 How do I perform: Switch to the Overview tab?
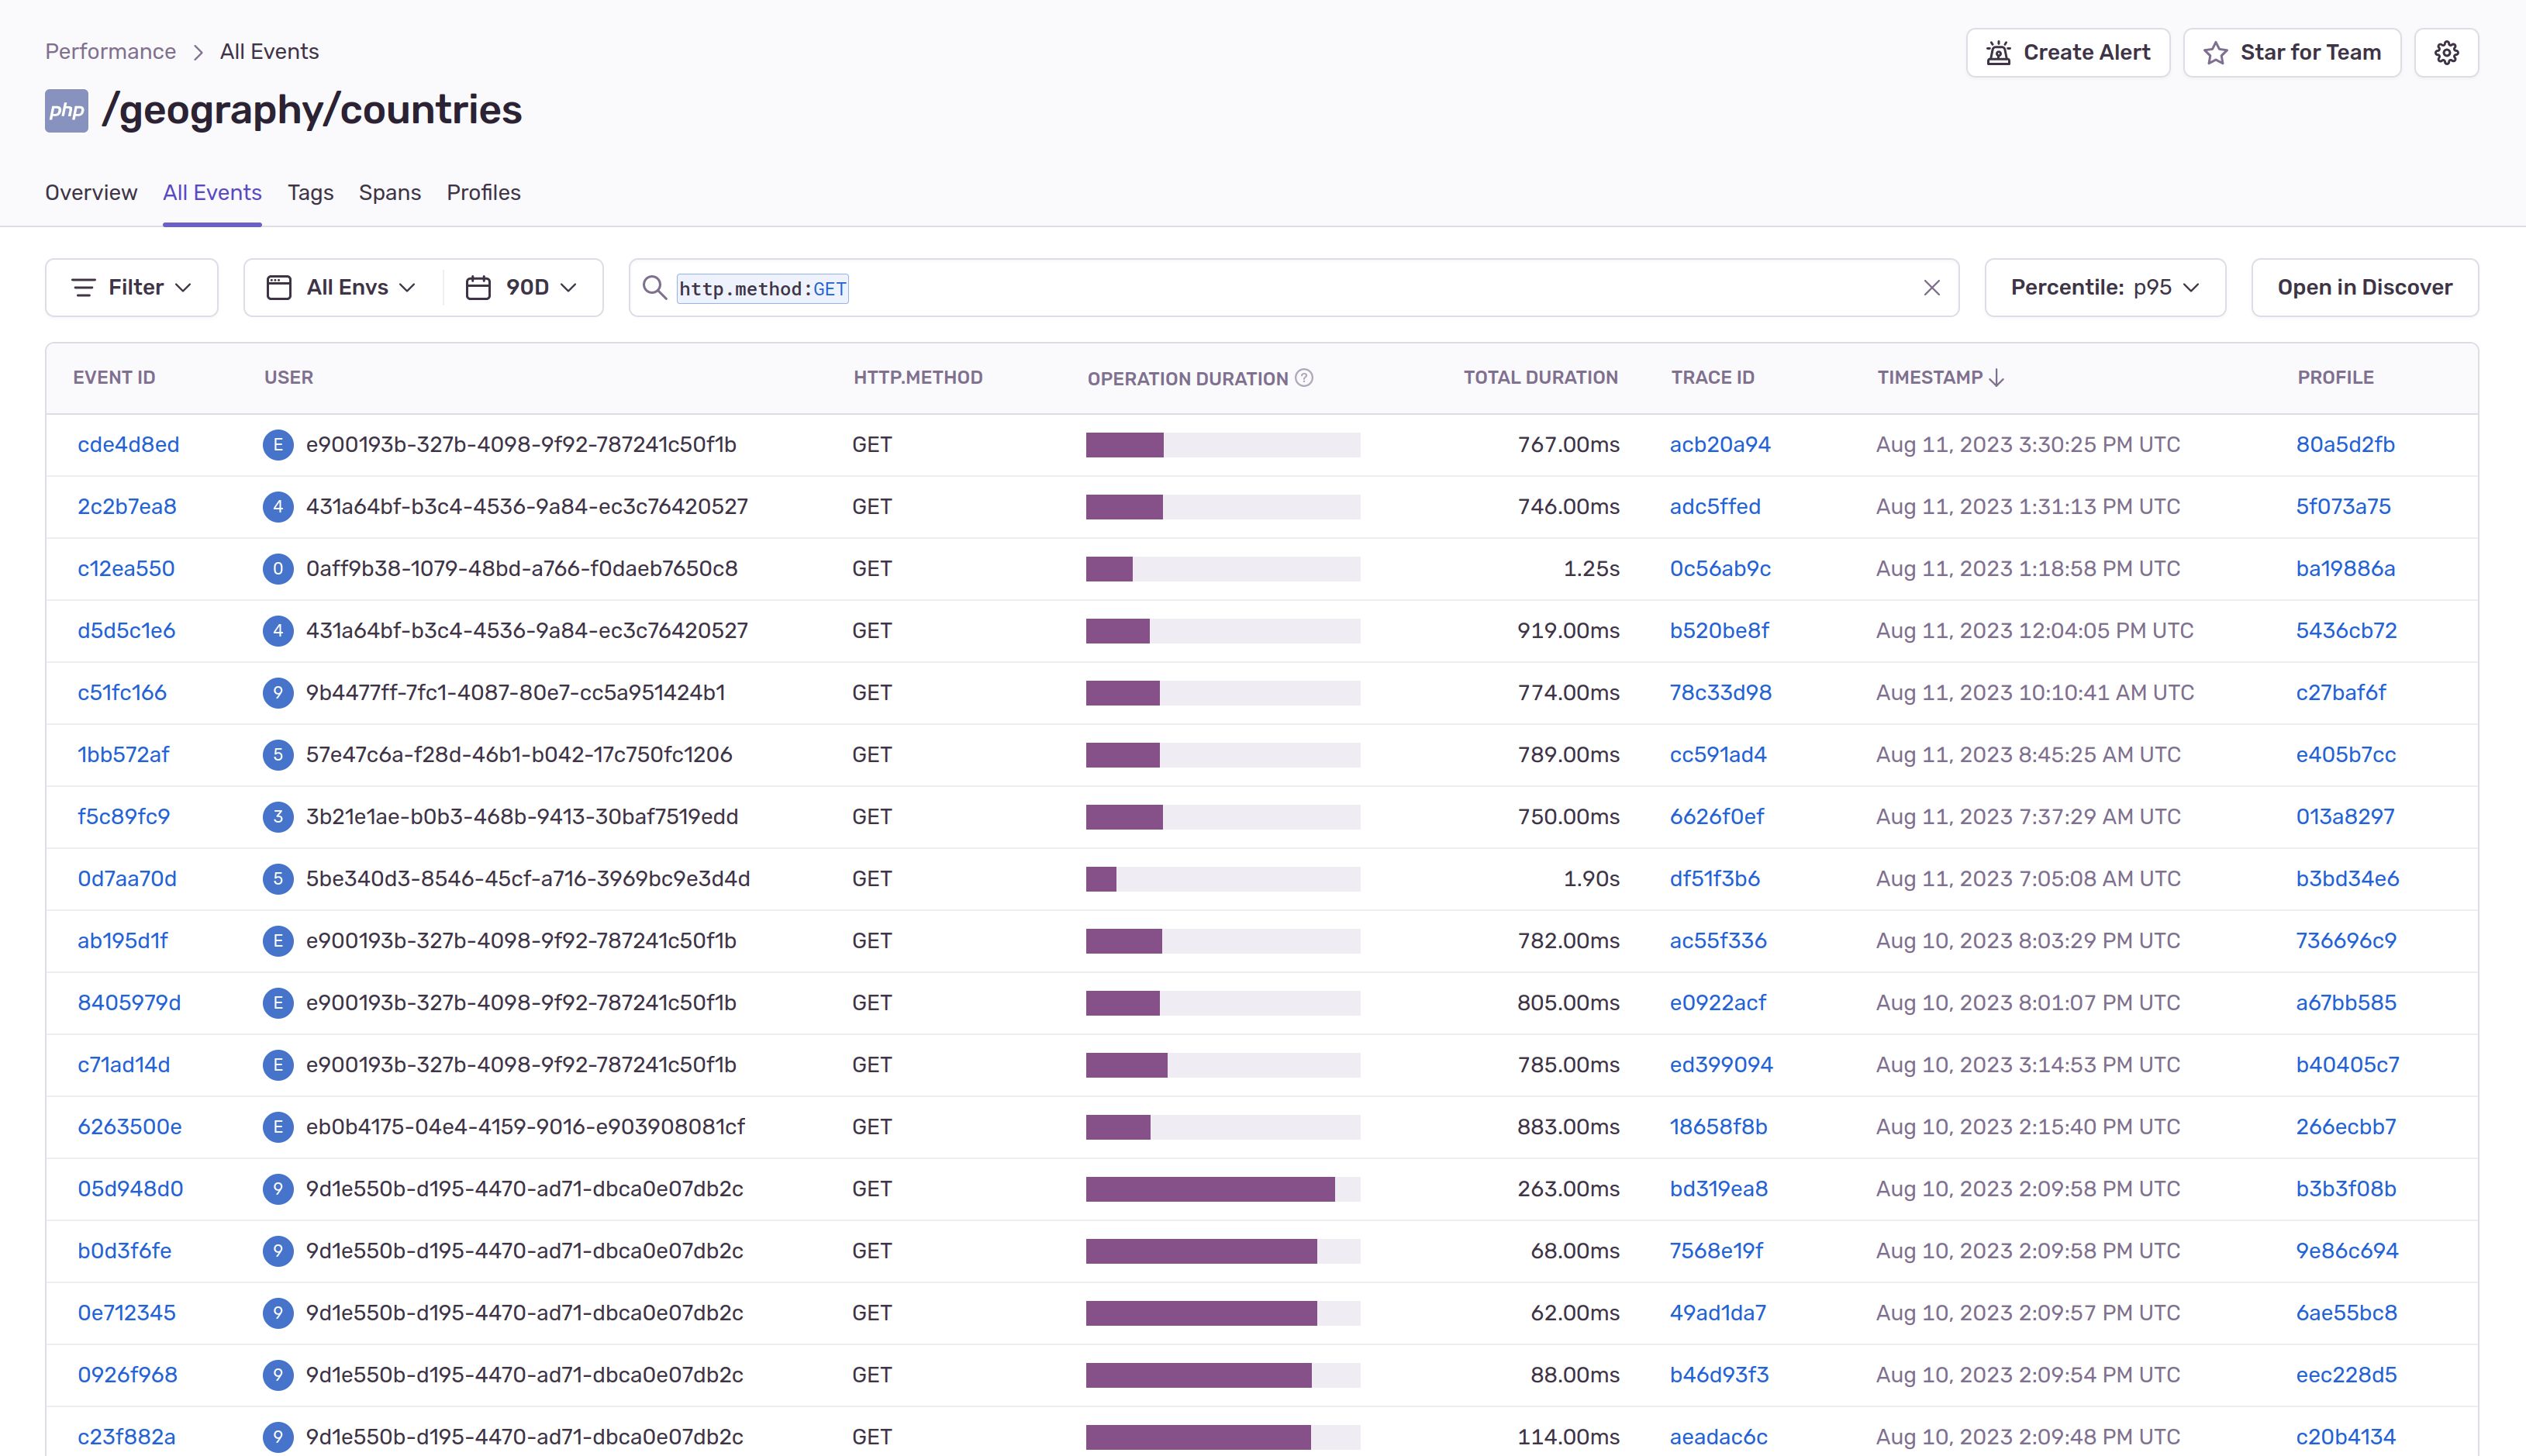pyautogui.click(x=91, y=193)
